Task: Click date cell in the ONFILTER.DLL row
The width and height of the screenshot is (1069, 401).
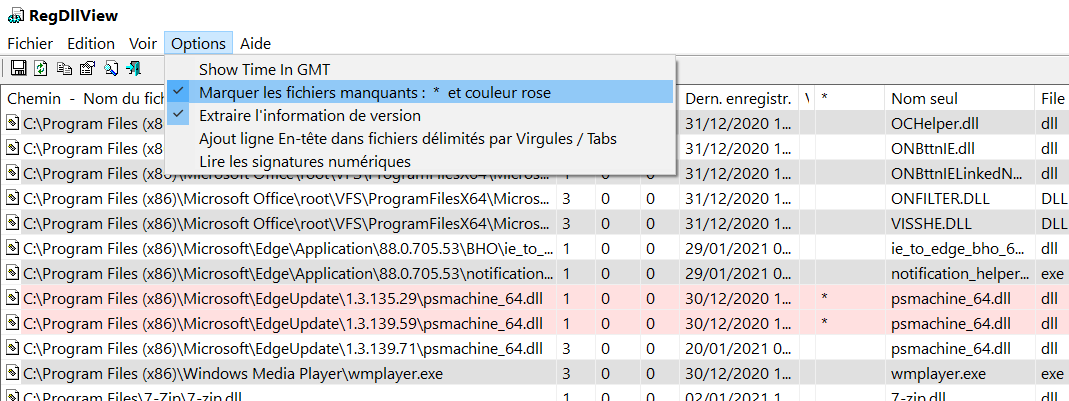Action: coord(738,199)
